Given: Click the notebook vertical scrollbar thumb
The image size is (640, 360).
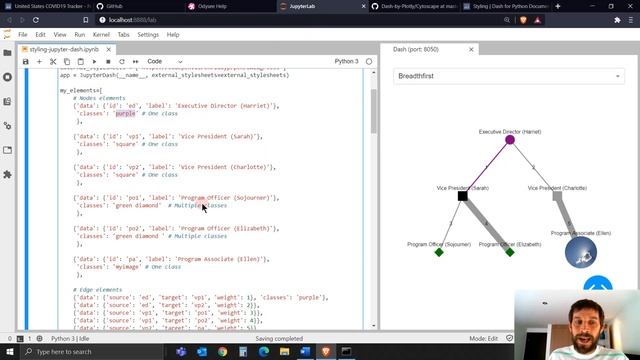Looking at the screenshot, I should point(373,111).
